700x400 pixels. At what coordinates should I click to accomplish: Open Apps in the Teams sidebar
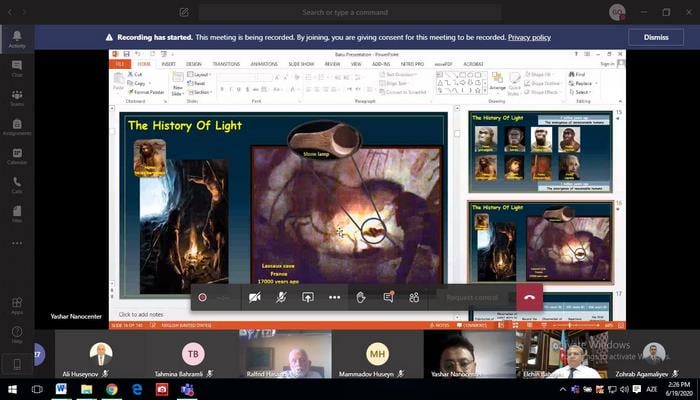[17, 304]
